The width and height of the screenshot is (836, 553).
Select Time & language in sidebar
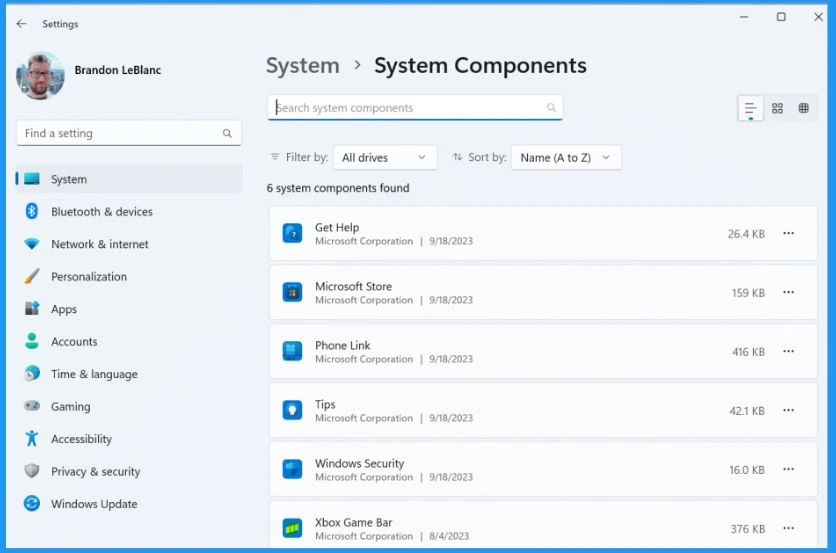[x=128, y=374]
